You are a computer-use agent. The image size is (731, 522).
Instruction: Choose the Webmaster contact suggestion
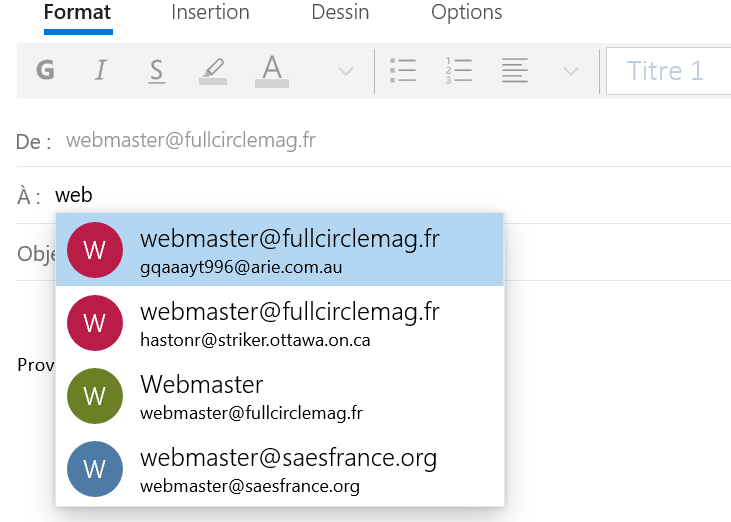point(280,396)
